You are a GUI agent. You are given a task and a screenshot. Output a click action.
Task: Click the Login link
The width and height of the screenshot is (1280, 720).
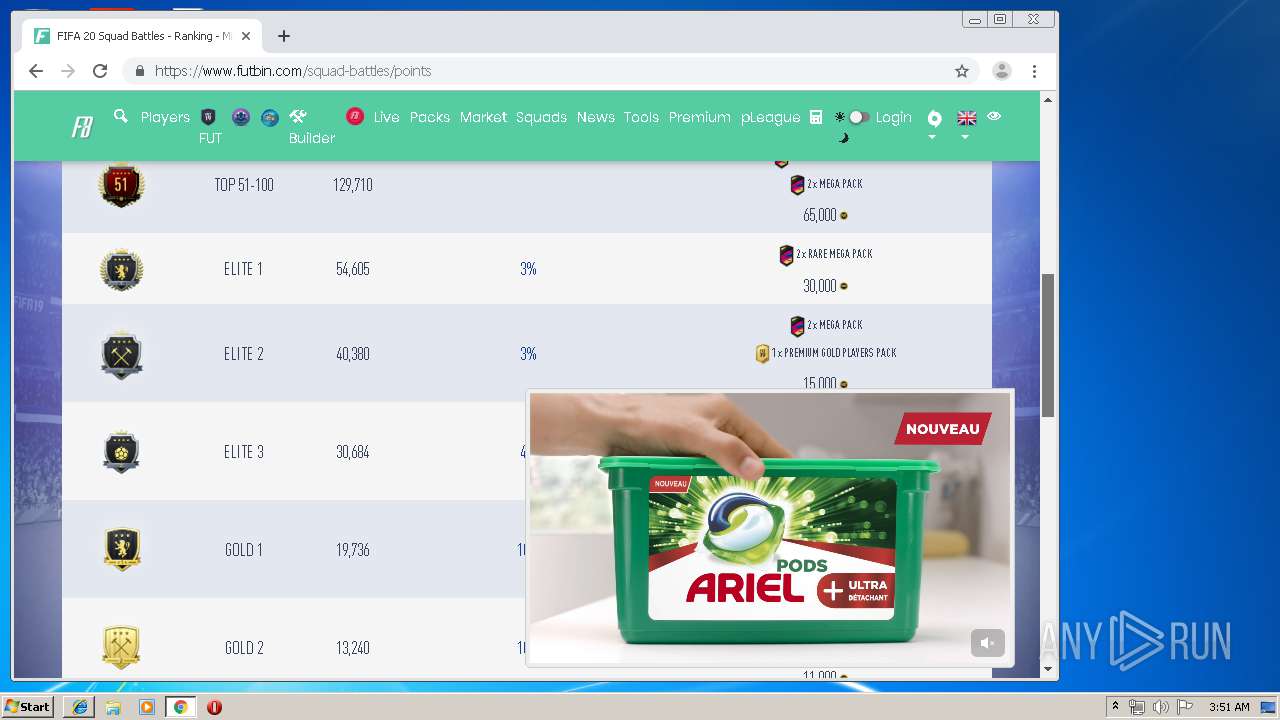point(894,117)
